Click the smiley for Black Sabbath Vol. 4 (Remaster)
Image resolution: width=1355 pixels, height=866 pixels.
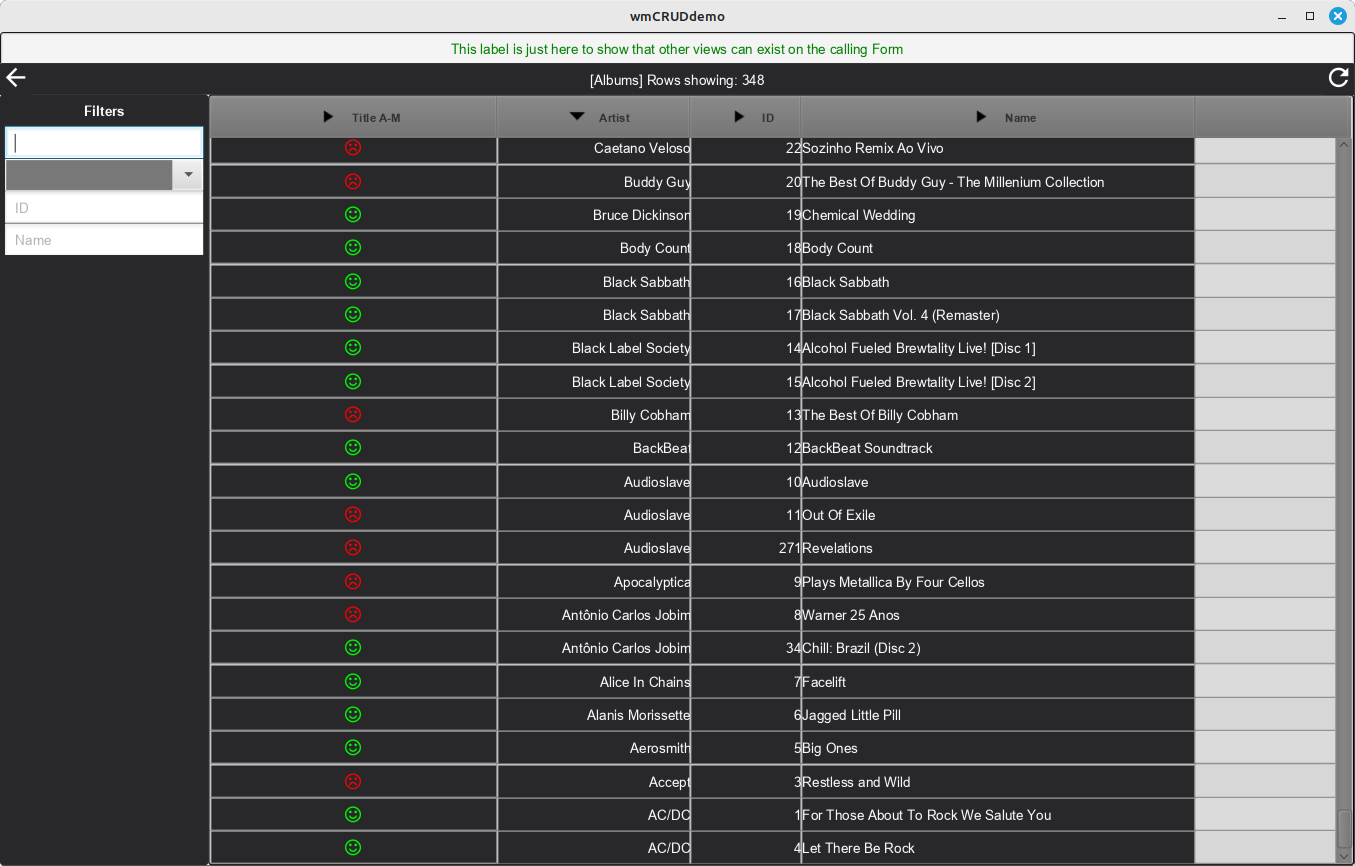point(353,315)
